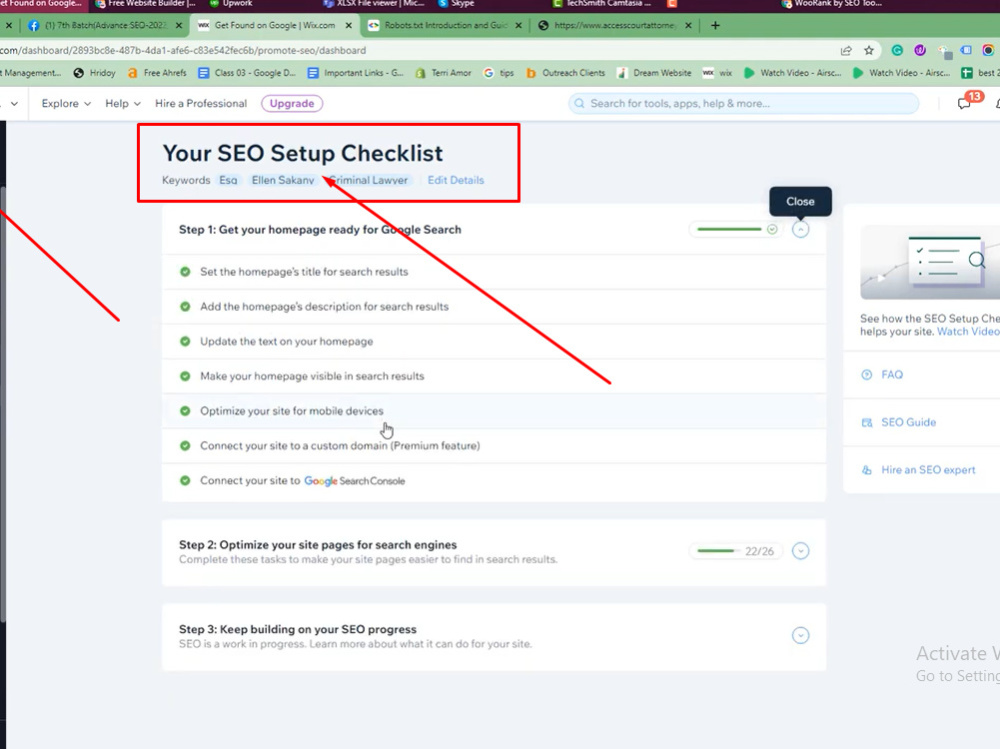Open the Upwork bookmark in top bar

[x=231, y=4]
